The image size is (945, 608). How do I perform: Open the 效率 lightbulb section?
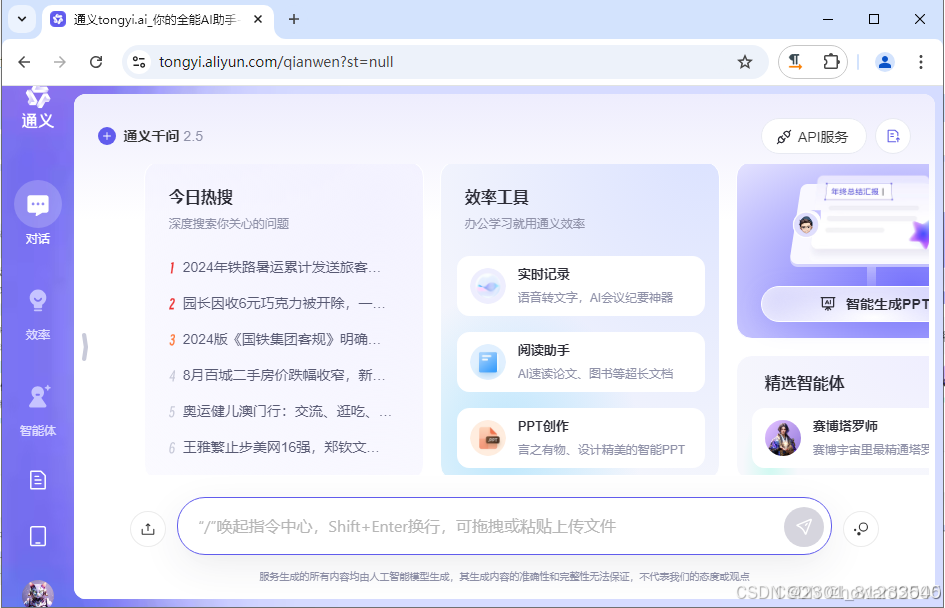point(37,314)
